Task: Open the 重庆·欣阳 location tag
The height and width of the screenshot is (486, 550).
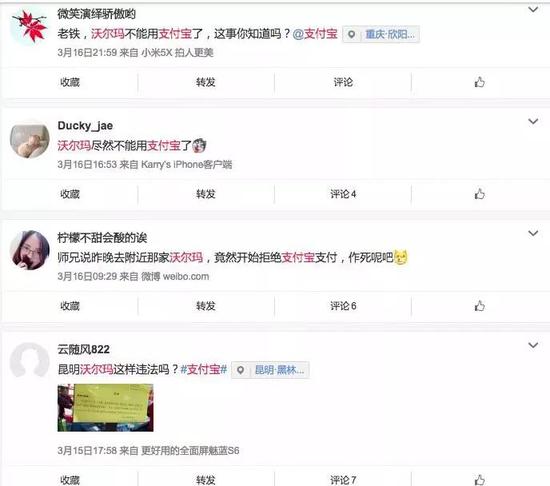Action: click(x=381, y=34)
